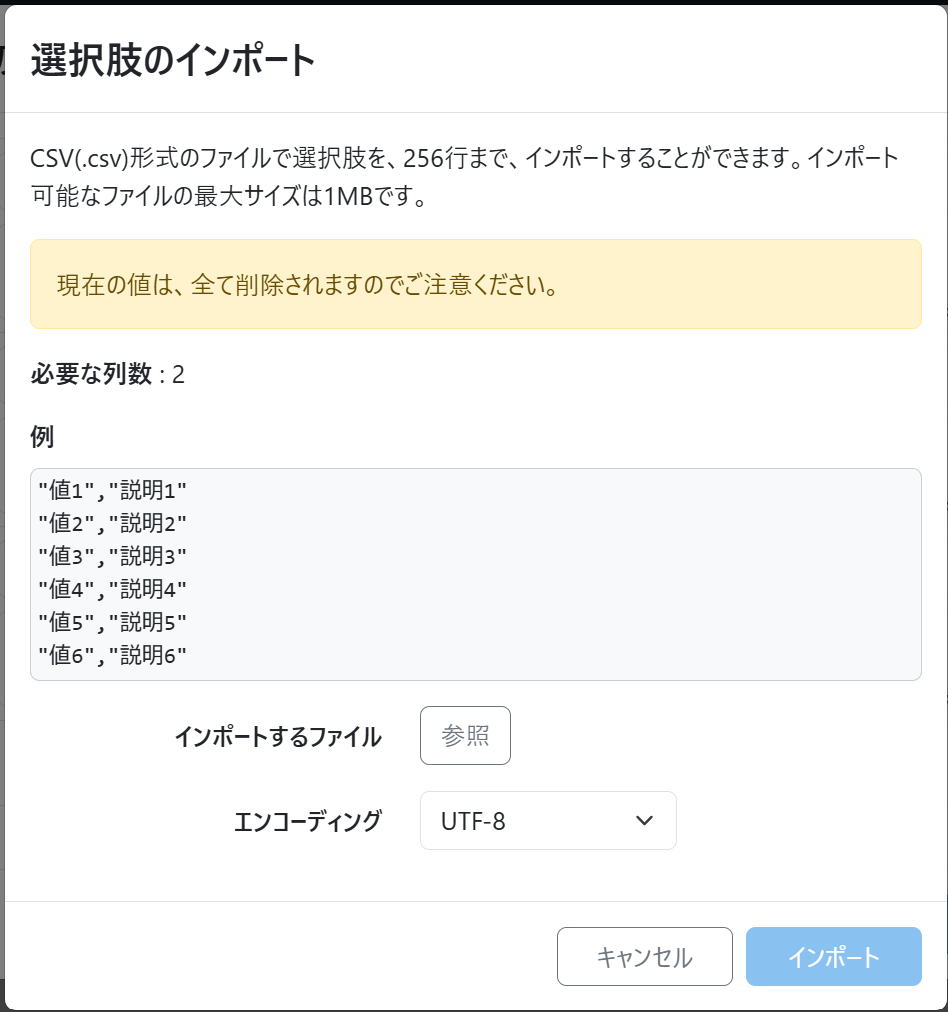Click the 参照 browse file button
Screen dimensions: 948x1012
(465, 736)
